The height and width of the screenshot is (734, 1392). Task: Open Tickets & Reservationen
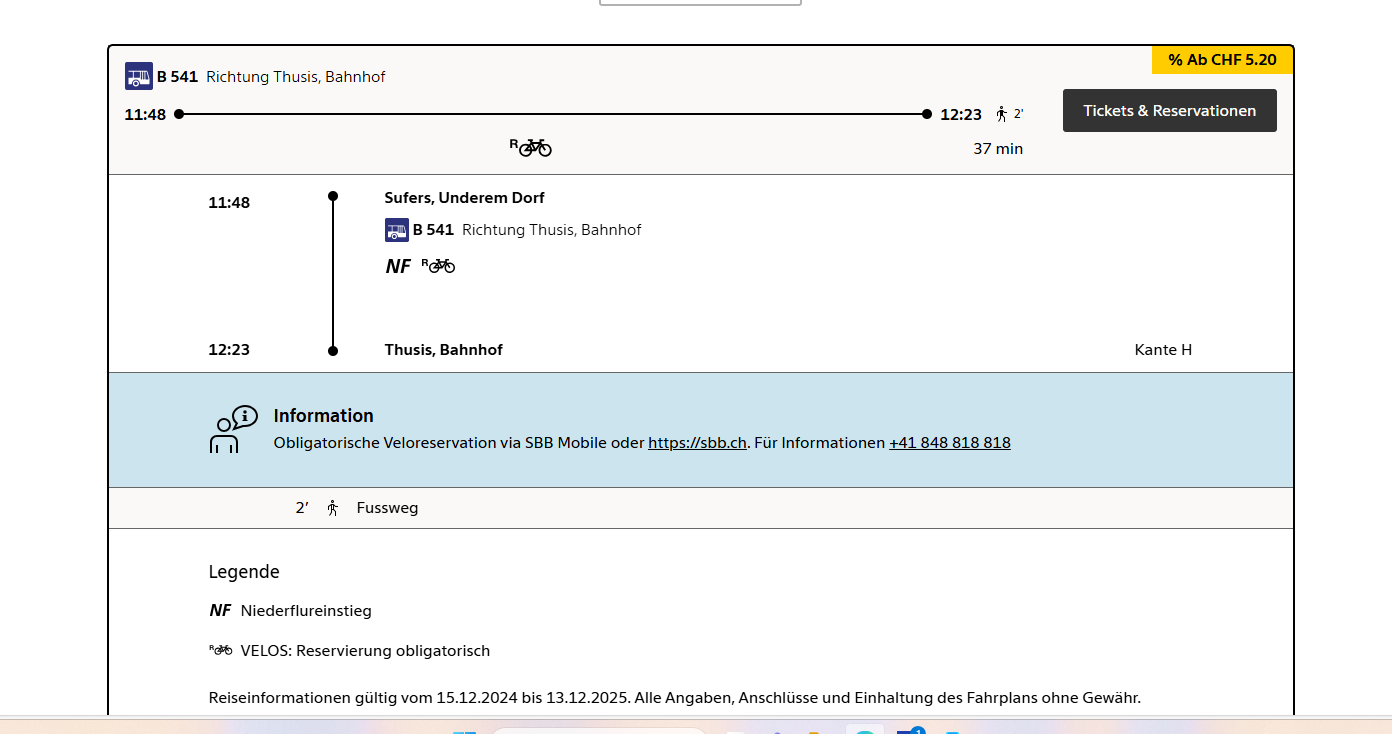click(x=1169, y=111)
